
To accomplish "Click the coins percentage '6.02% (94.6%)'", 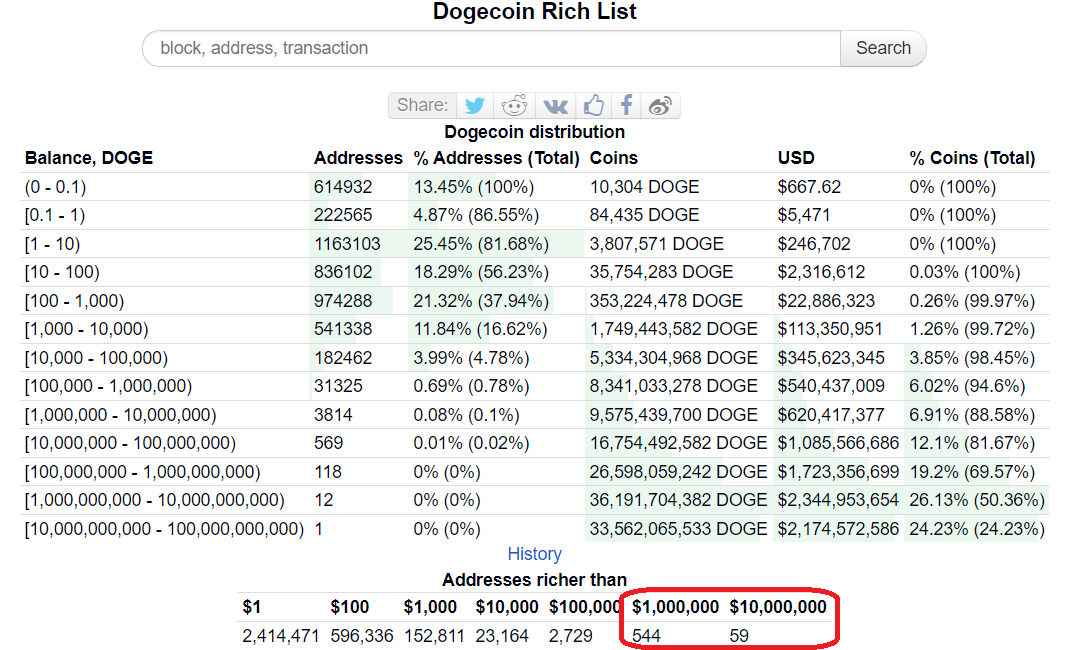I will [967, 386].
